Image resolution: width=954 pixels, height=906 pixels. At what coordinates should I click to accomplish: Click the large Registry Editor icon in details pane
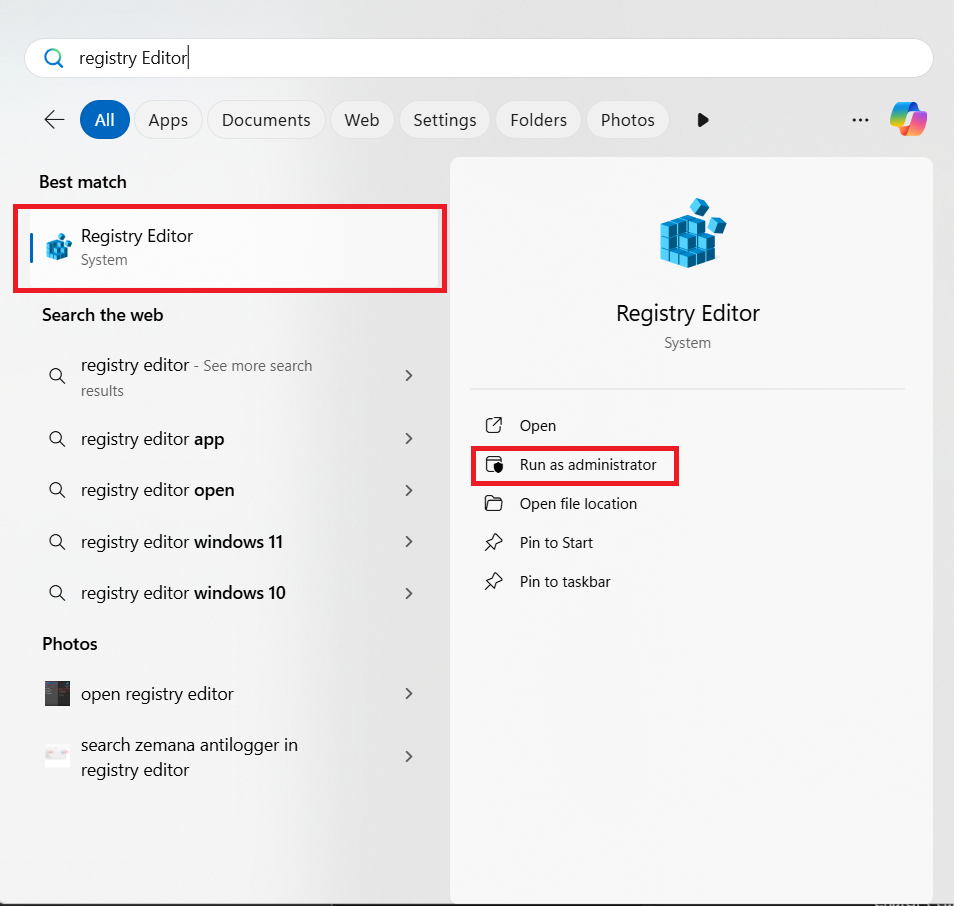click(692, 233)
